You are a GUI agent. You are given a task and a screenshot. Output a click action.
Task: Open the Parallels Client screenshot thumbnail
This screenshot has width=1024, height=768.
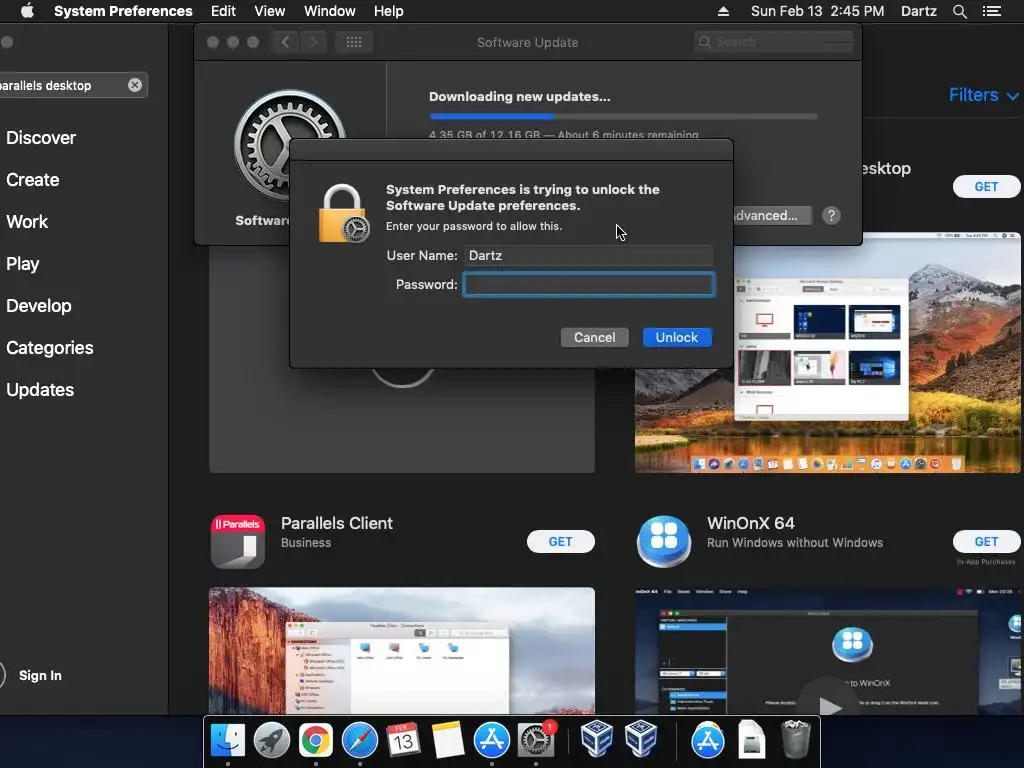pyautogui.click(x=402, y=650)
